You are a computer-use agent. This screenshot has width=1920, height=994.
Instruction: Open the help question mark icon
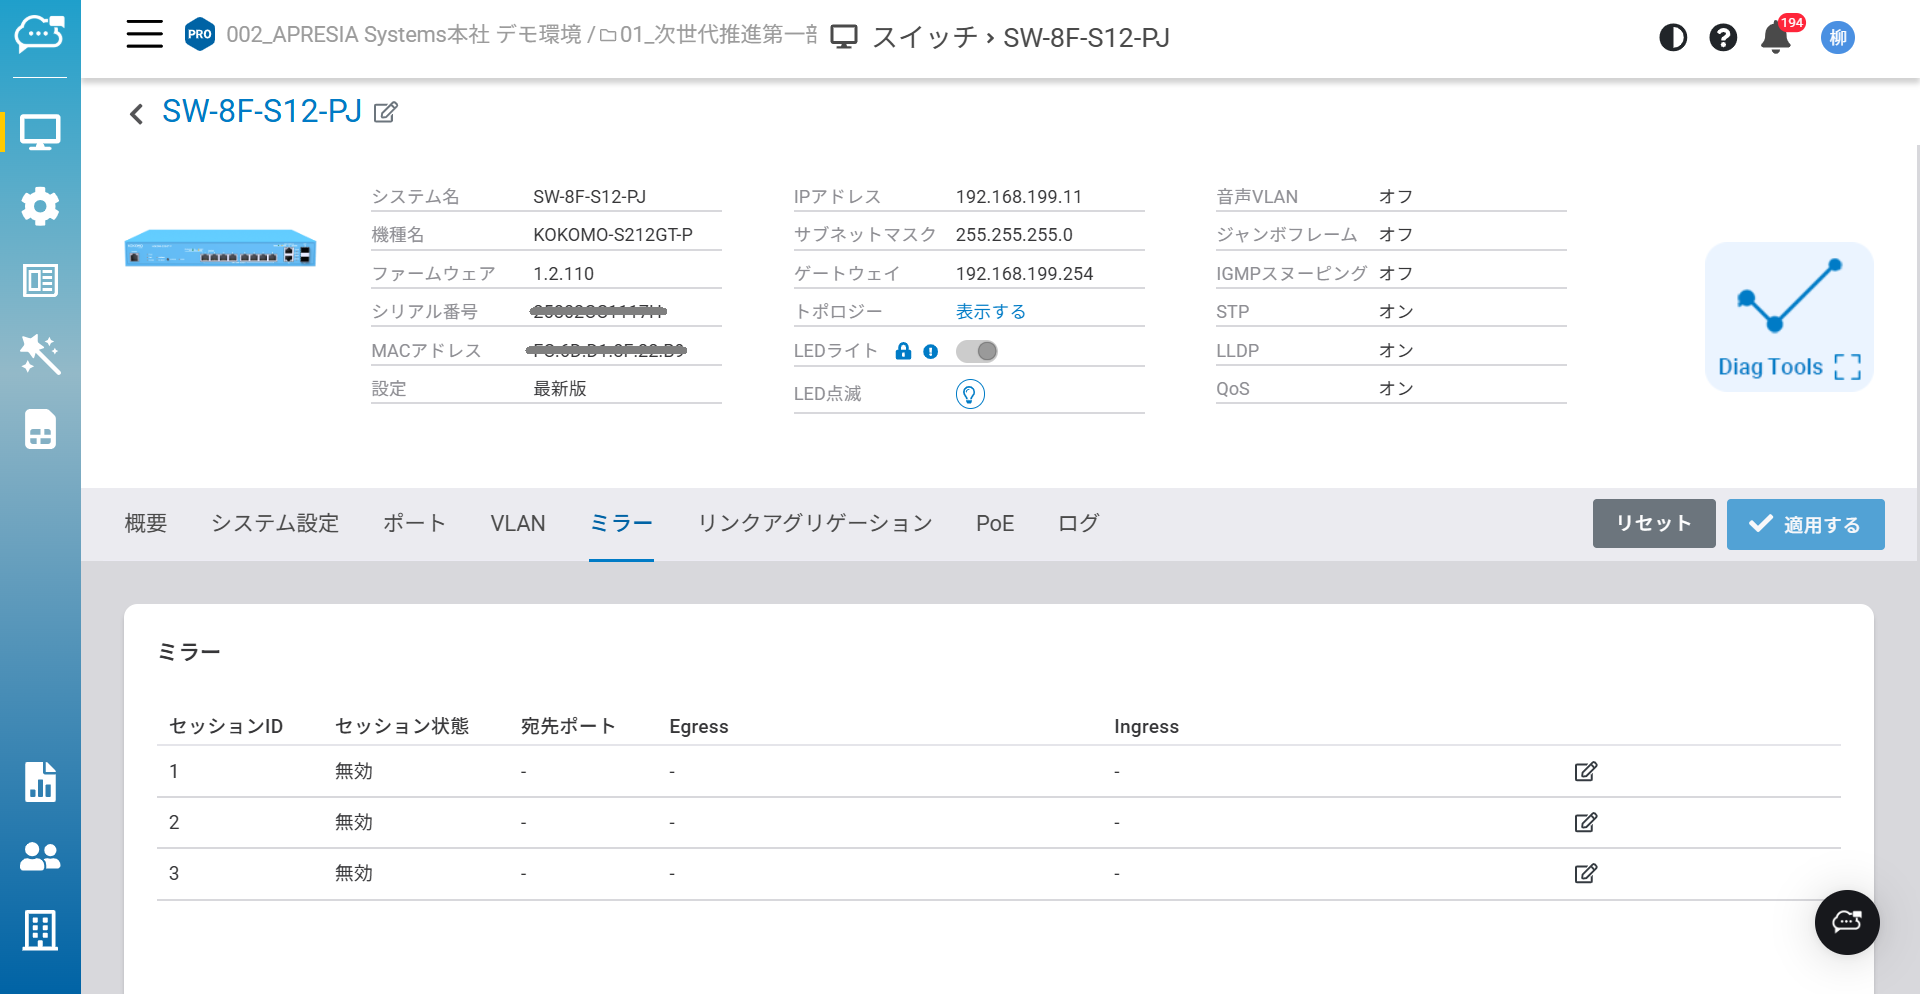coord(1722,38)
